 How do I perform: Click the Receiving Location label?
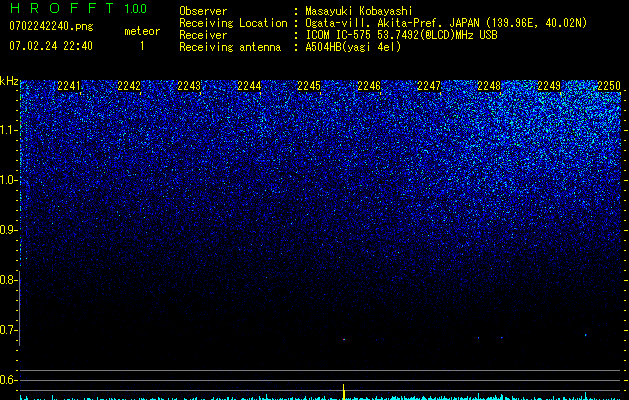(233, 23)
